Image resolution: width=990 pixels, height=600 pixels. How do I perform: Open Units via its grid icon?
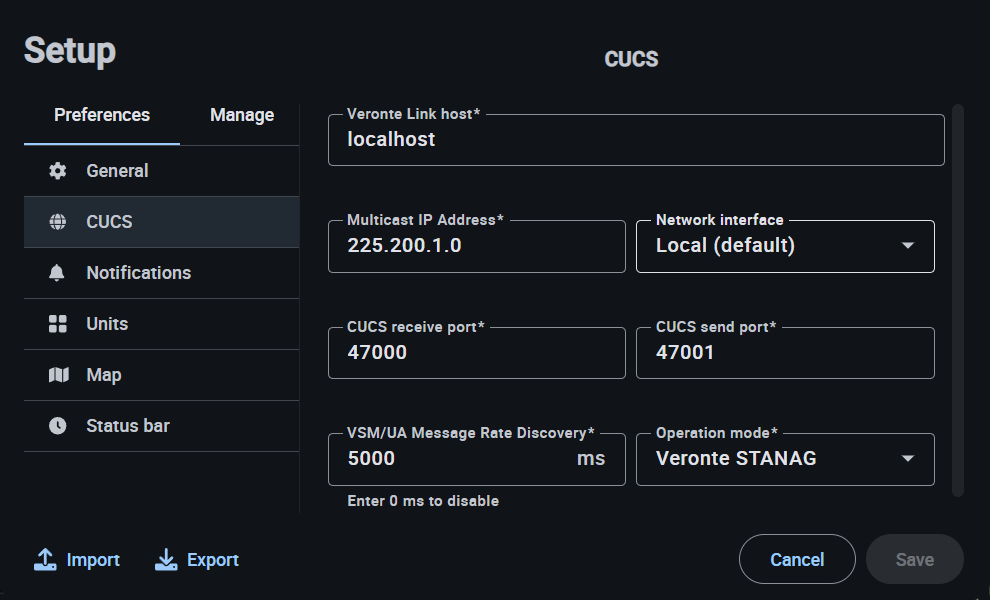(57, 324)
